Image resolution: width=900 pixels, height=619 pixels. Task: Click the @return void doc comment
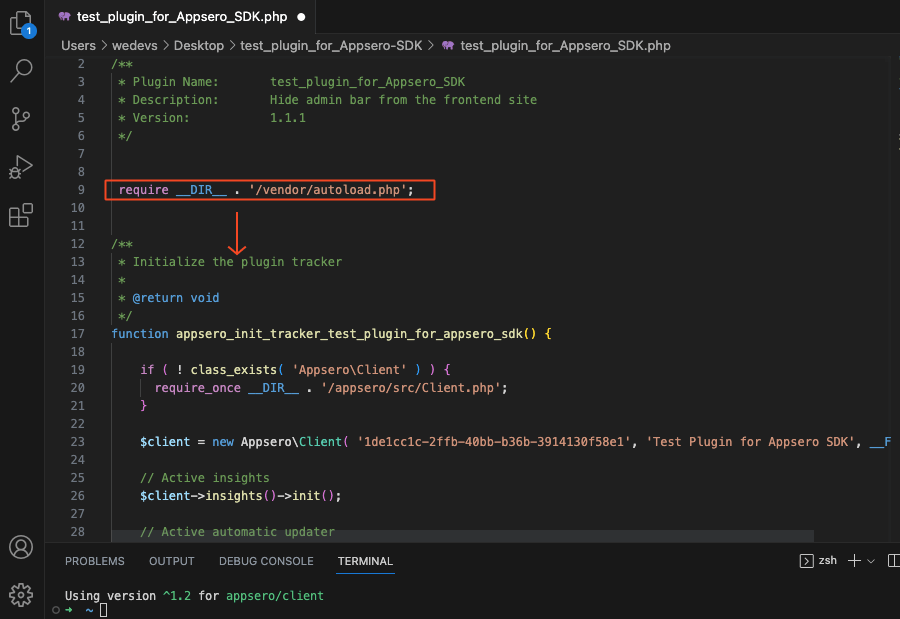point(176,297)
